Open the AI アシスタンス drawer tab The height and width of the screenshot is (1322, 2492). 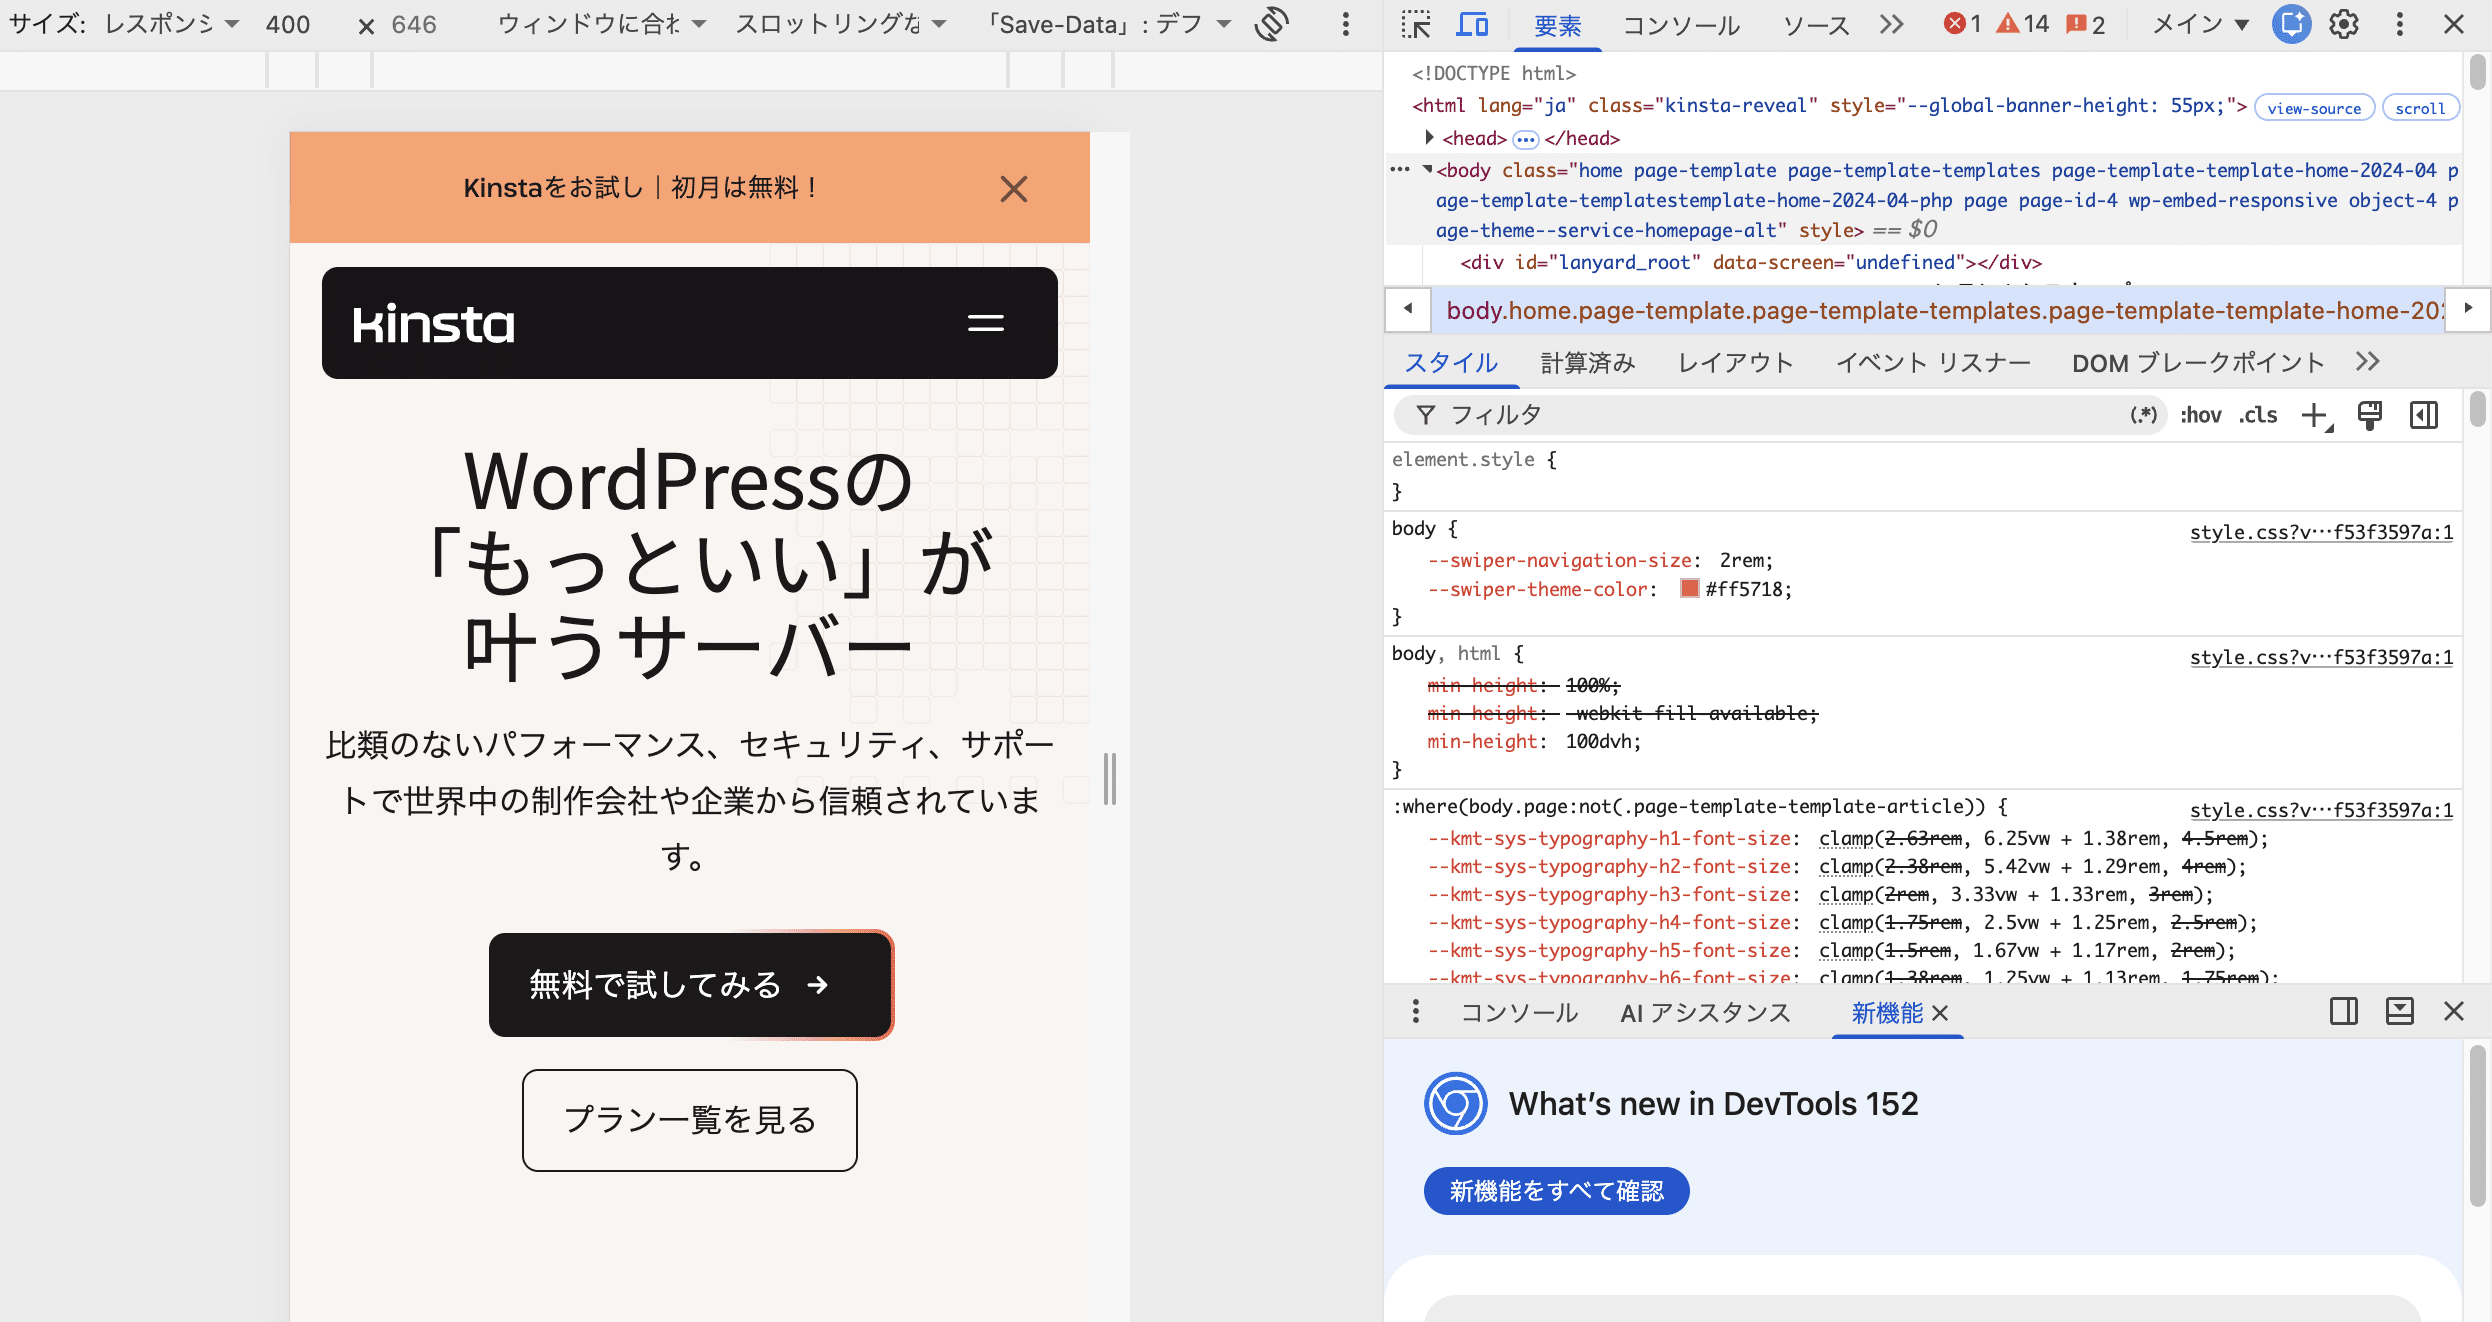tap(1705, 1013)
